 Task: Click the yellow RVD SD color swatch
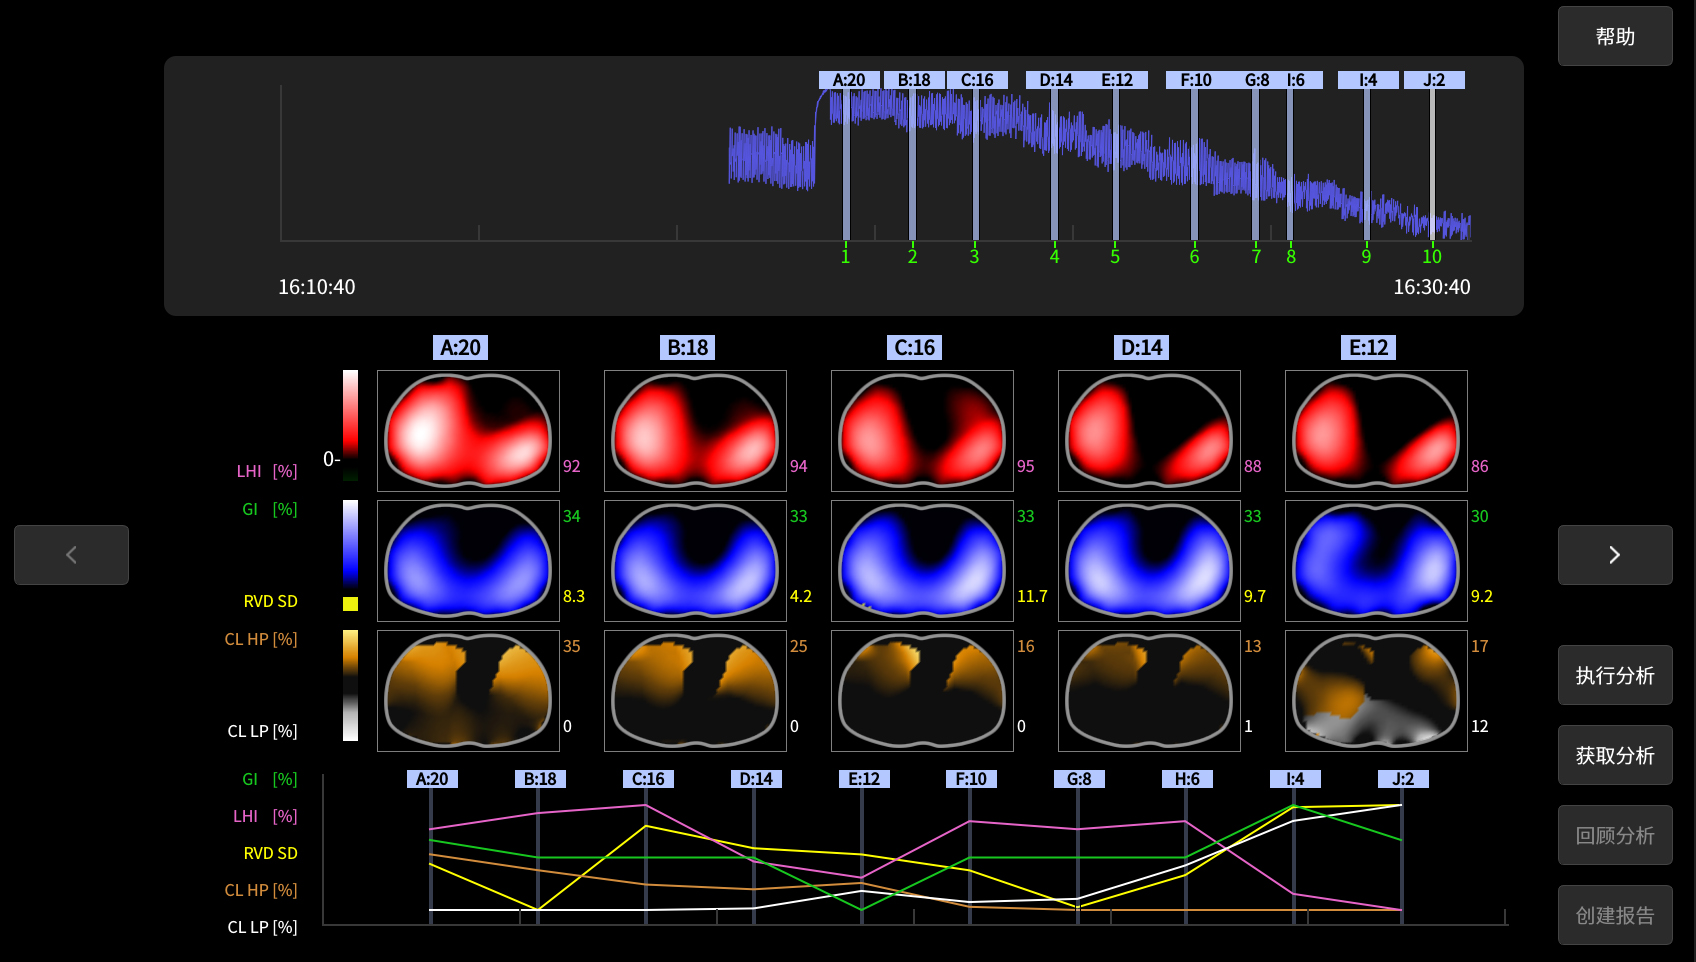[x=350, y=604]
